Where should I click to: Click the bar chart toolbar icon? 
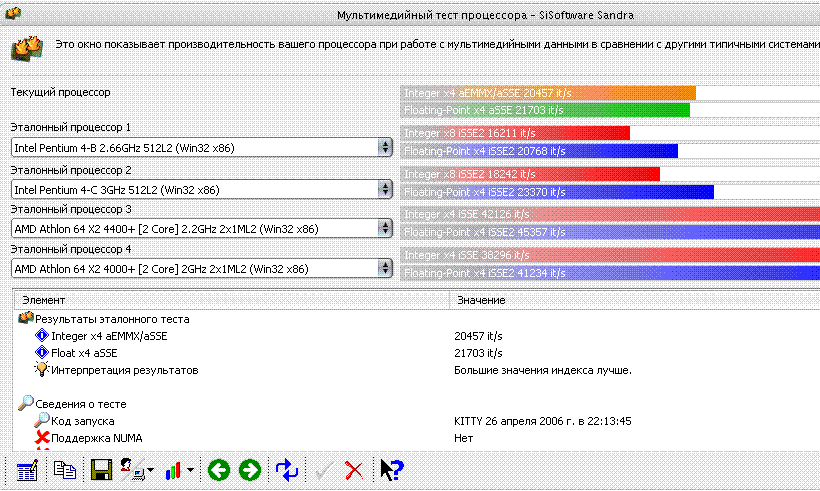click(x=173, y=470)
